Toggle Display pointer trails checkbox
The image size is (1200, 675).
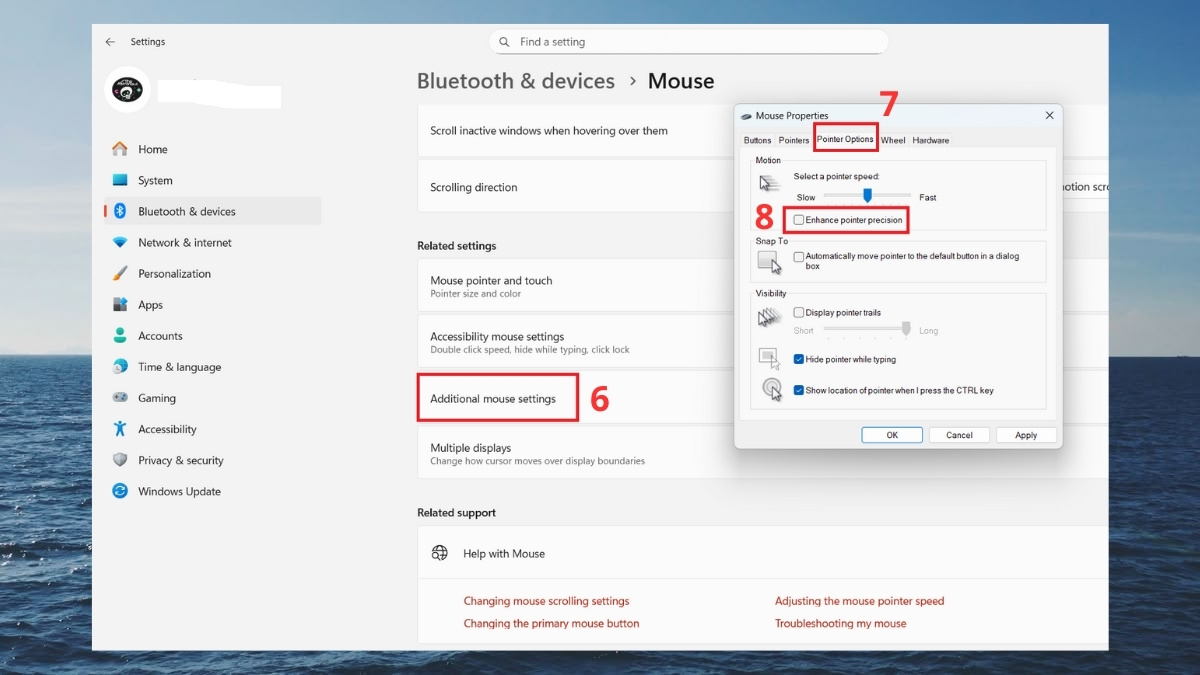point(799,313)
